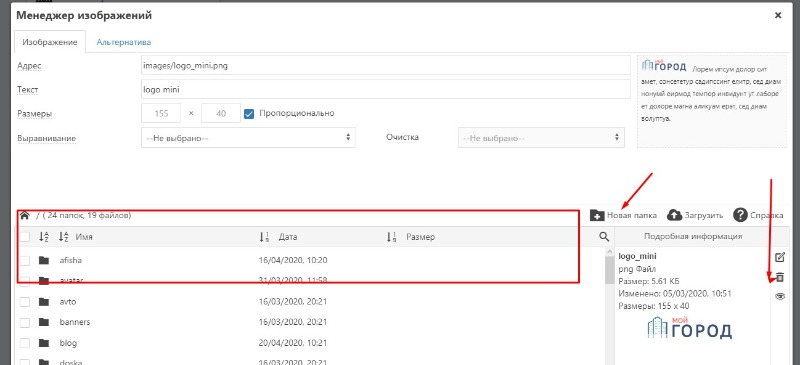Open the Выравнивание dropdown
The width and height of the screenshot is (800, 365).
pos(248,138)
